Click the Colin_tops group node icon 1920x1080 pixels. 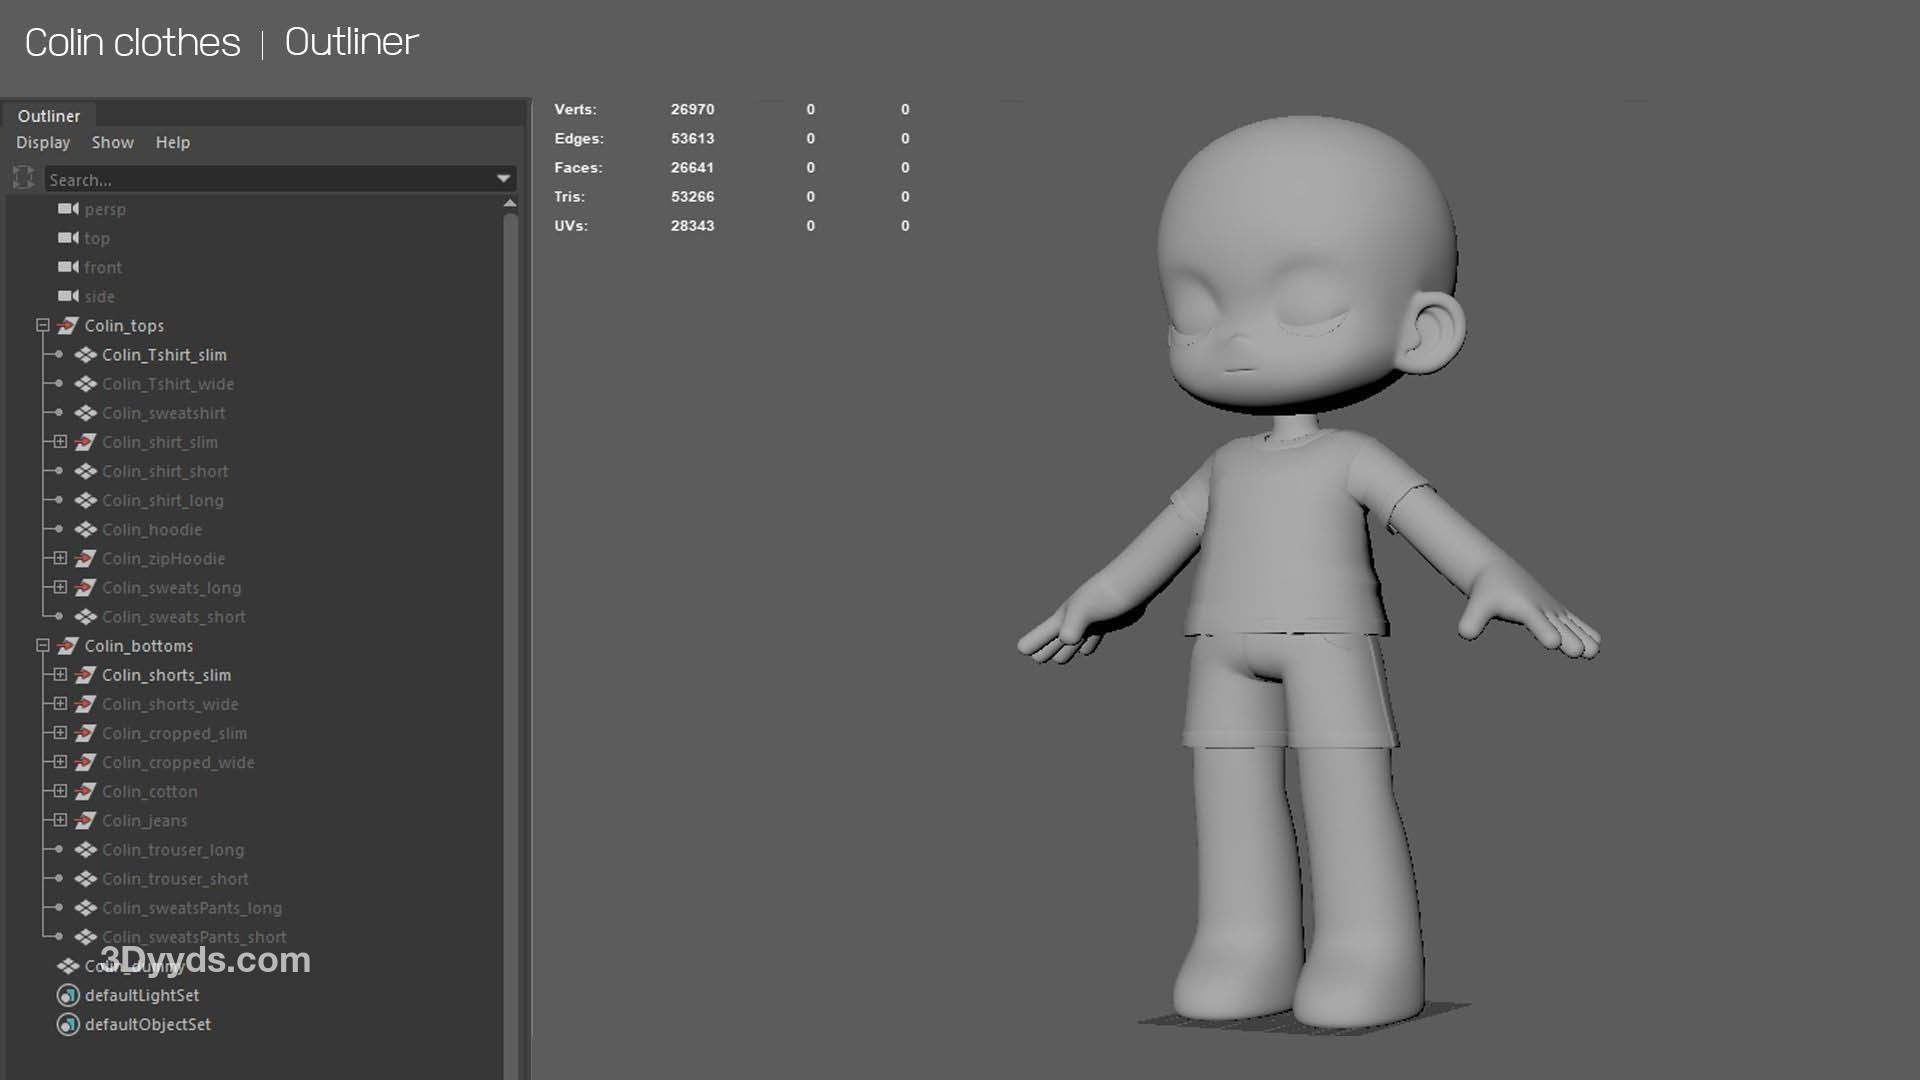[x=68, y=326]
